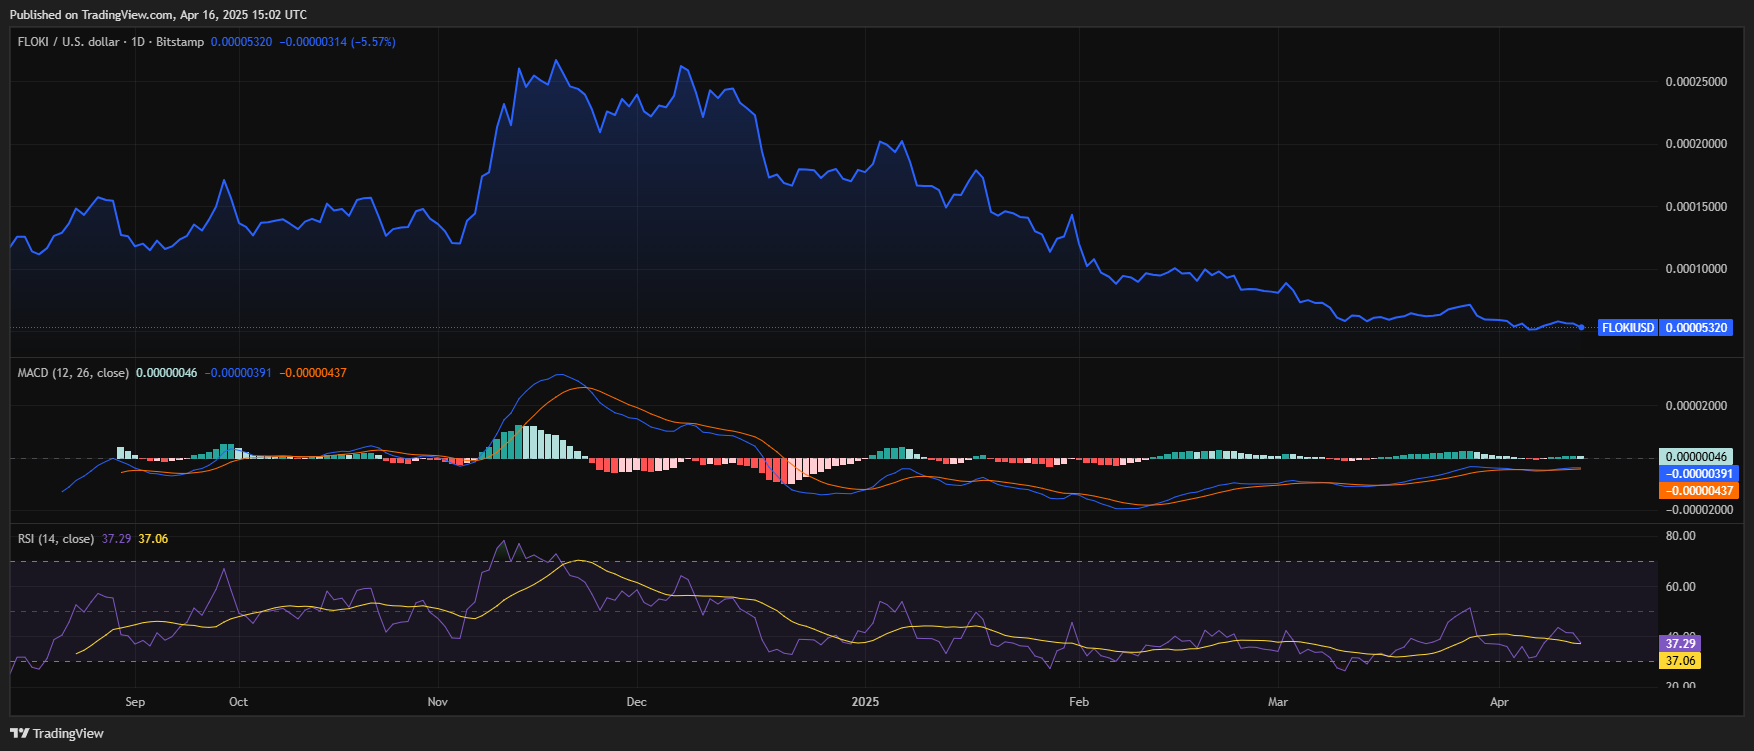This screenshot has width=1754, height=751.
Task: Click the Dec date label on time axis
Action: click(636, 702)
